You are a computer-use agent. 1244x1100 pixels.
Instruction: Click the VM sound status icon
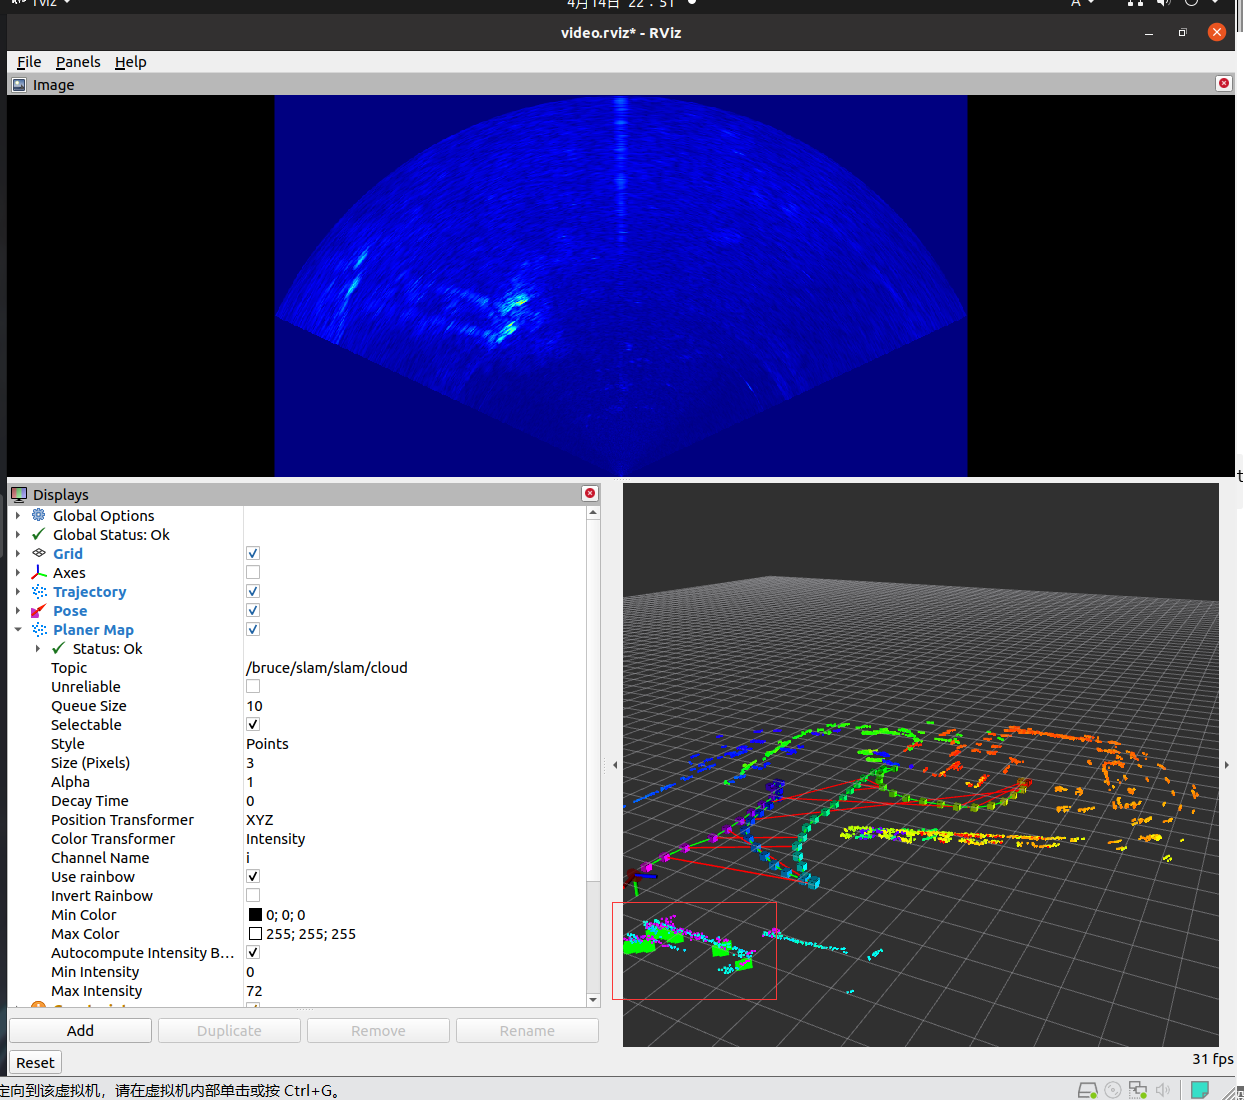coord(1163,1090)
